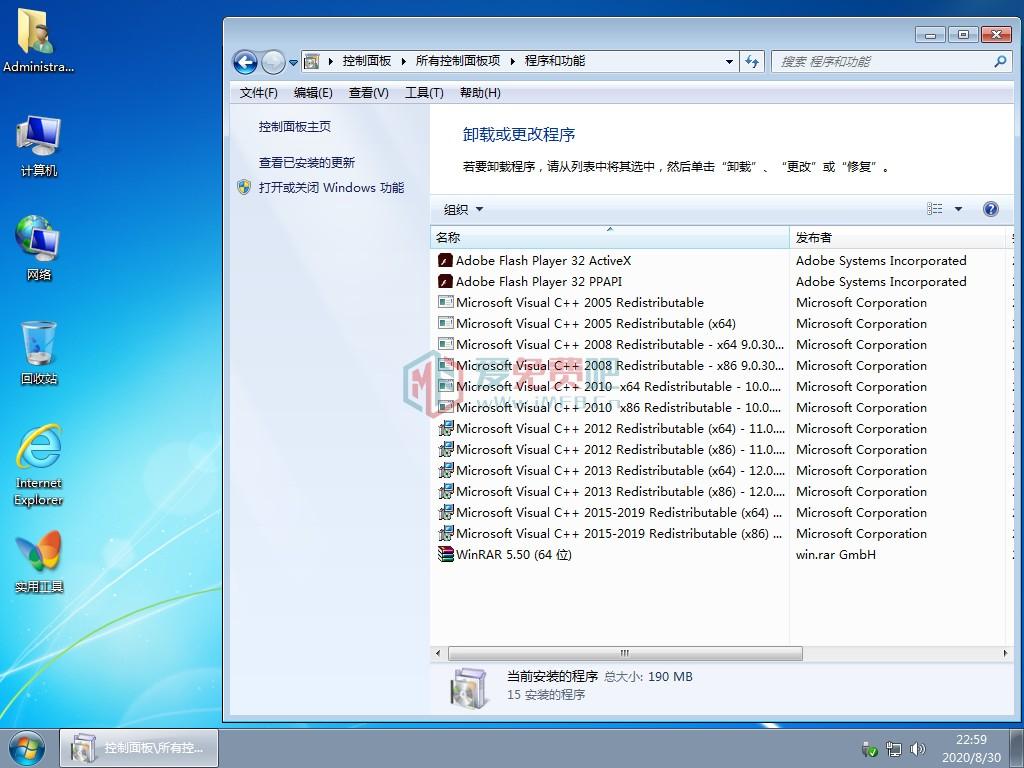Open the 编辑(E) menu
This screenshot has height=768, width=1024.
pos(313,93)
